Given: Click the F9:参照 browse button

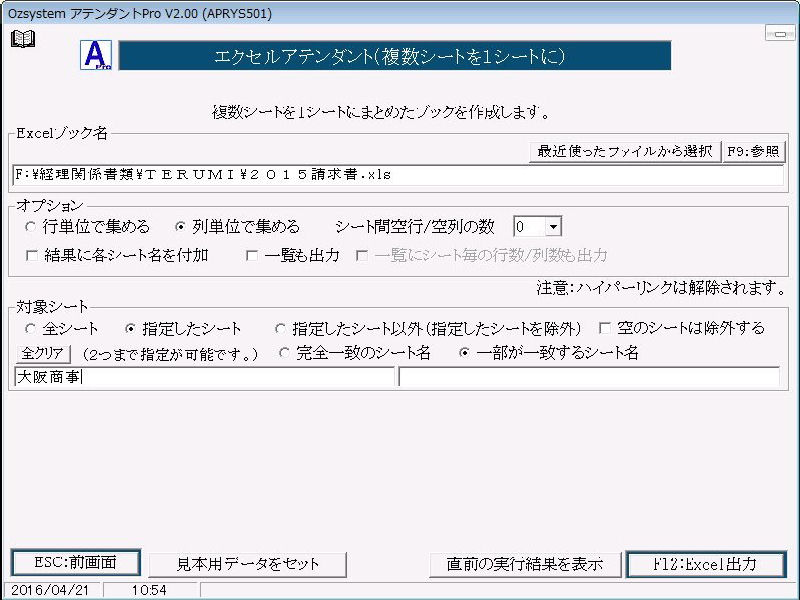Looking at the screenshot, I should pos(754,152).
